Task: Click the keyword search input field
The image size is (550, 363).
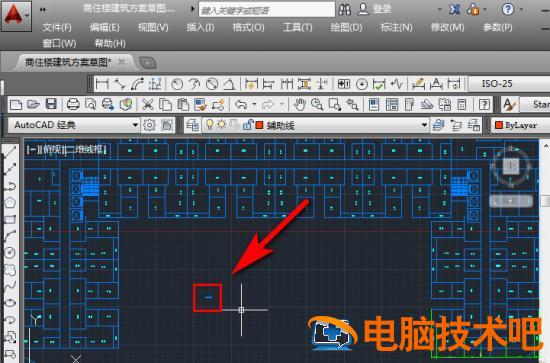Action: coord(267,10)
